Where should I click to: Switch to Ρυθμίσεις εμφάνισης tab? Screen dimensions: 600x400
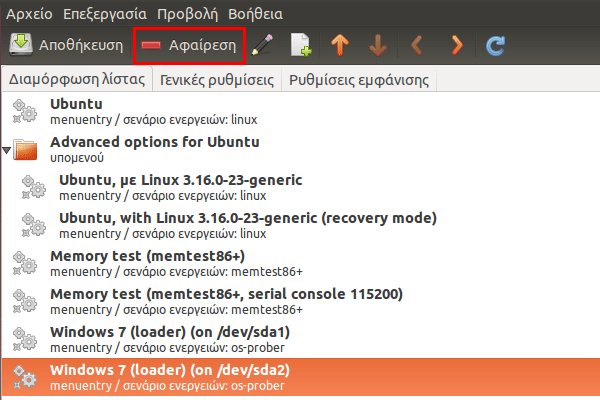(359, 80)
